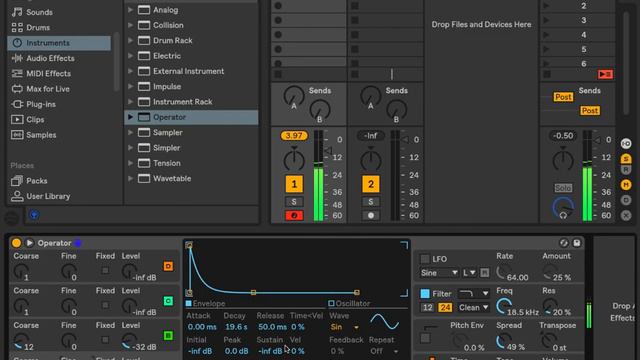Expand the Analog instrument folder
This screenshot has height=360, width=640.
[x=130, y=9]
